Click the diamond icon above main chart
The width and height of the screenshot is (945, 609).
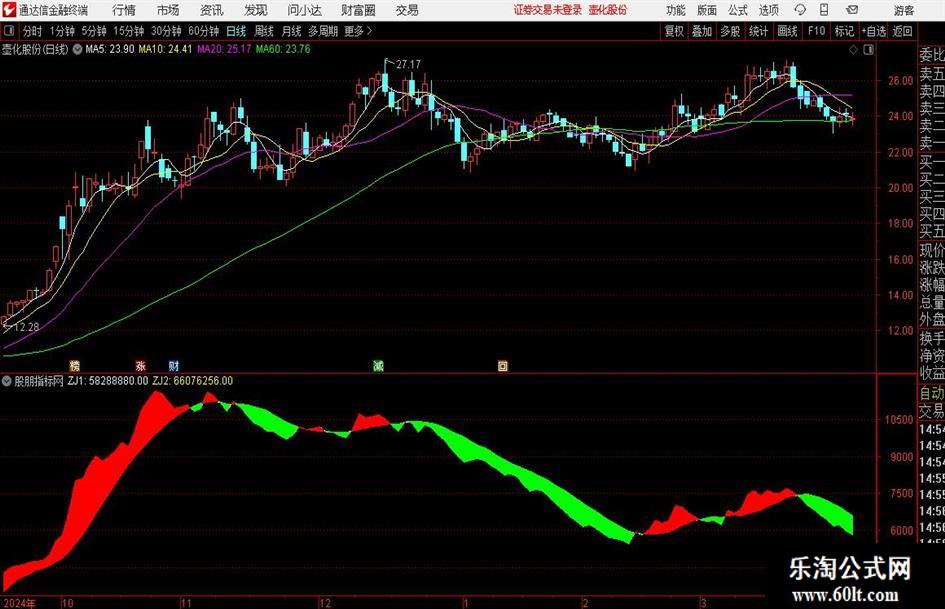tap(853, 50)
